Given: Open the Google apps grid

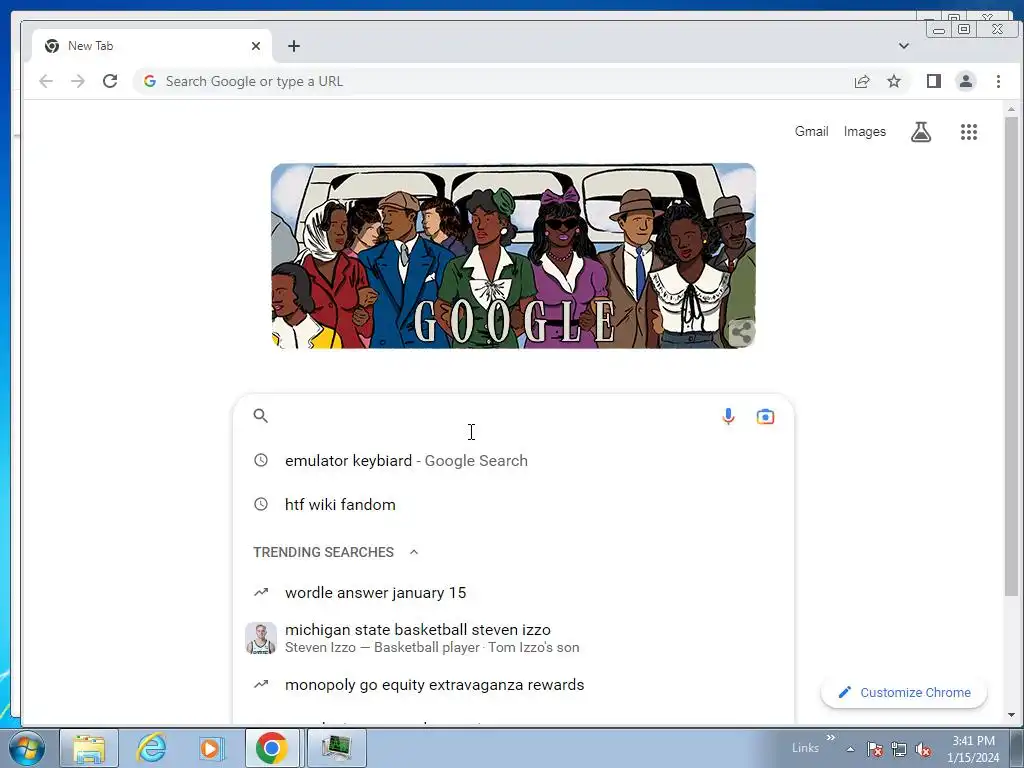Looking at the screenshot, I should click(969, 132).
